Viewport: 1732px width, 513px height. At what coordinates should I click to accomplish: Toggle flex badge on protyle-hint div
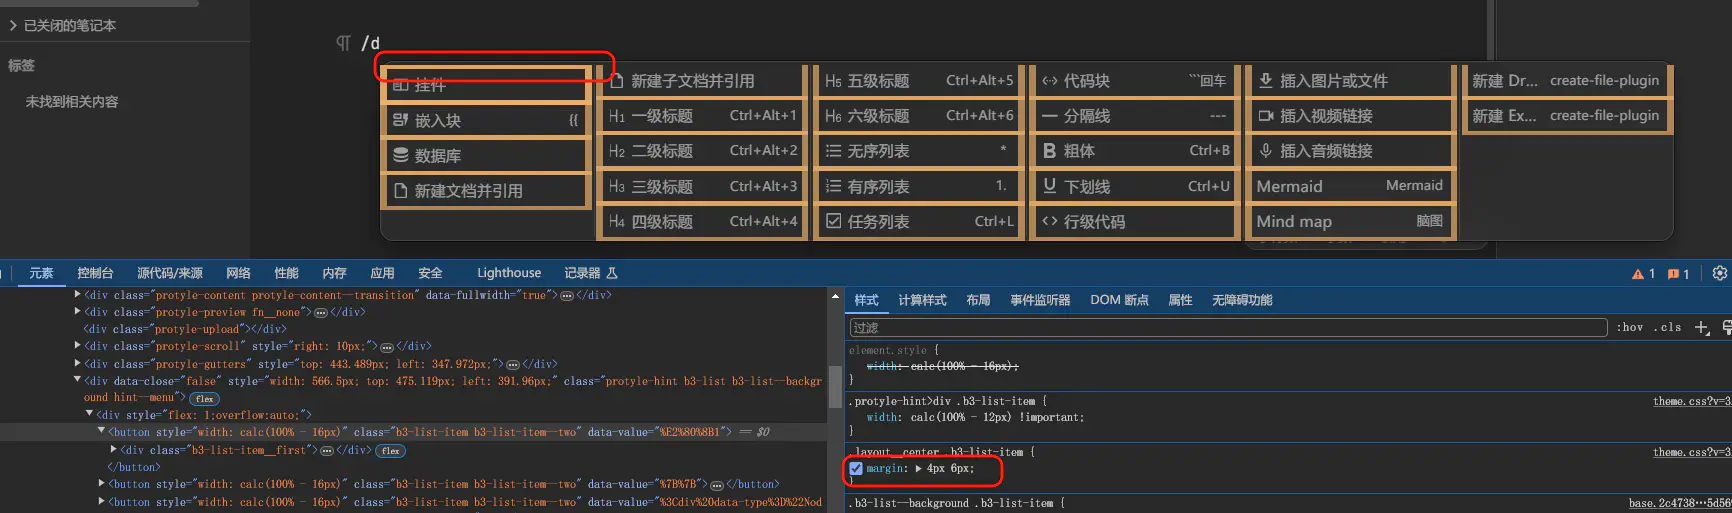coord(204,399)
